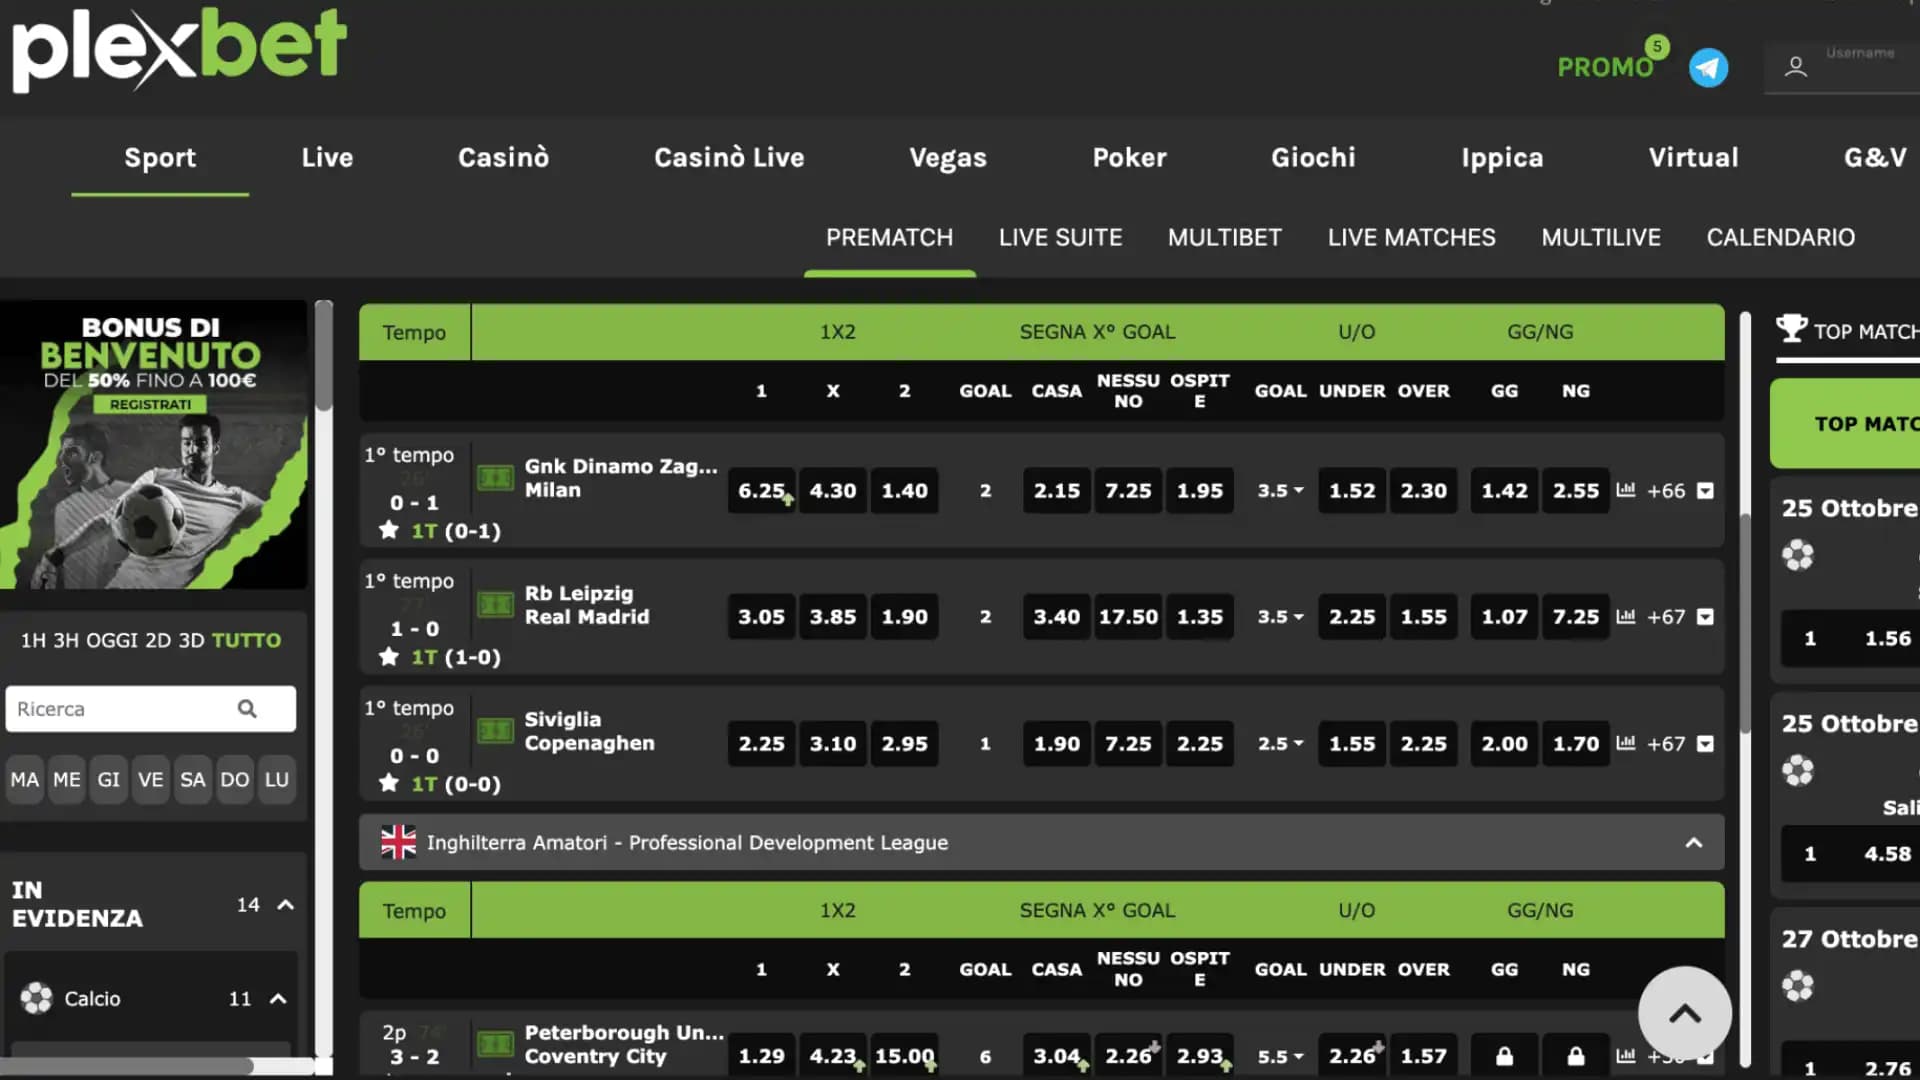Screen dimensions: 1920x1080
Task: Click the England flag on the league header
Action: 398,842
